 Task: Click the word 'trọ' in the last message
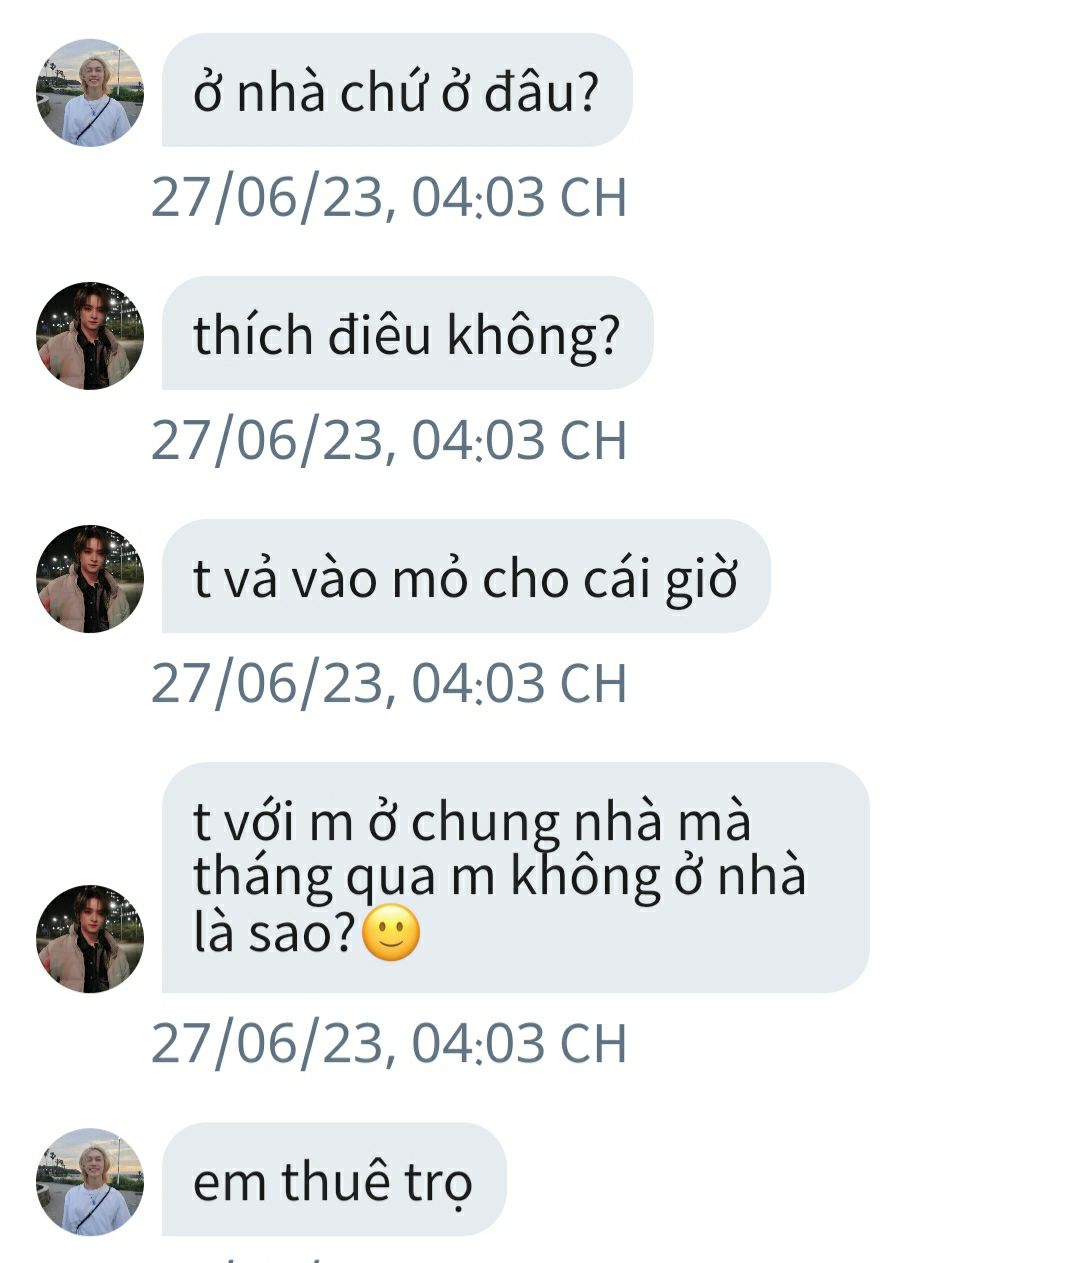click(x=438, y=1183)
